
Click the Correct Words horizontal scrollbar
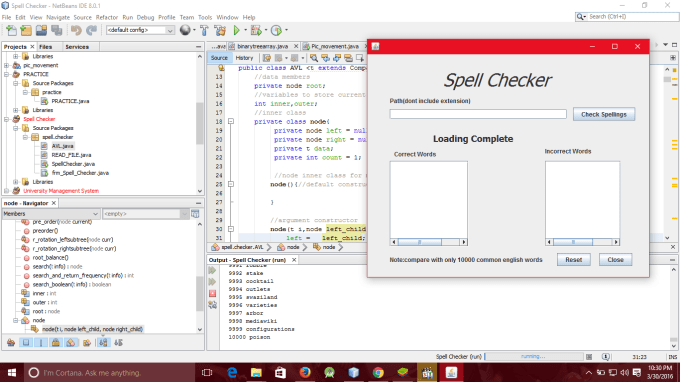click(428, 242)
